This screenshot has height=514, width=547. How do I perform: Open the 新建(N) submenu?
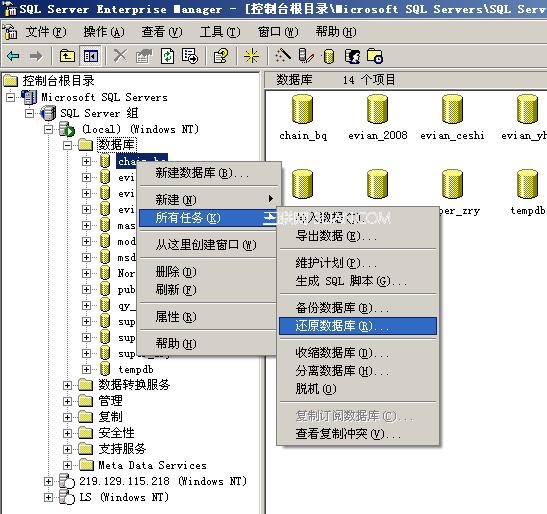pyautogui.click(x=209, y=200)
